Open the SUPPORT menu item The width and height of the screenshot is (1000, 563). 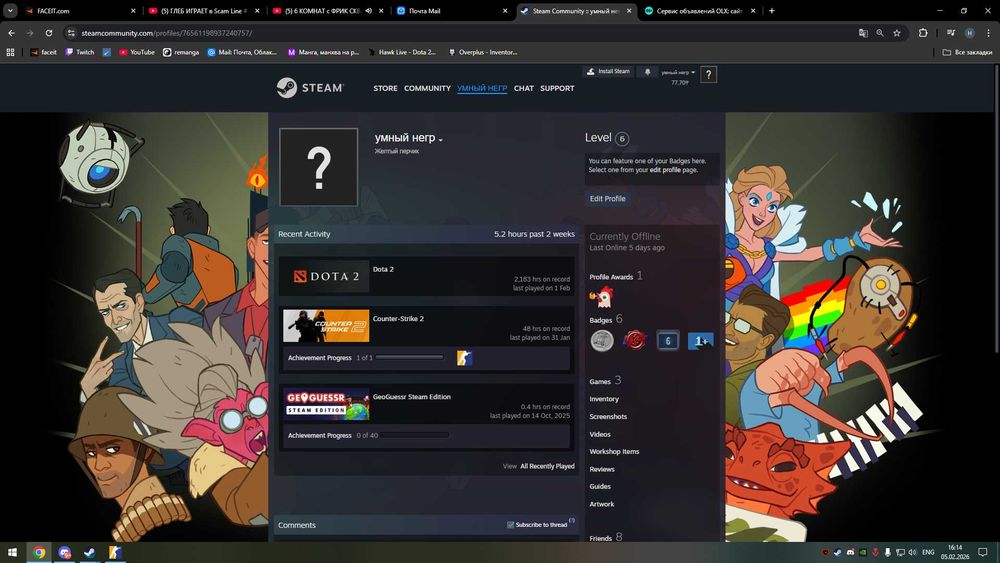[557, 89]
